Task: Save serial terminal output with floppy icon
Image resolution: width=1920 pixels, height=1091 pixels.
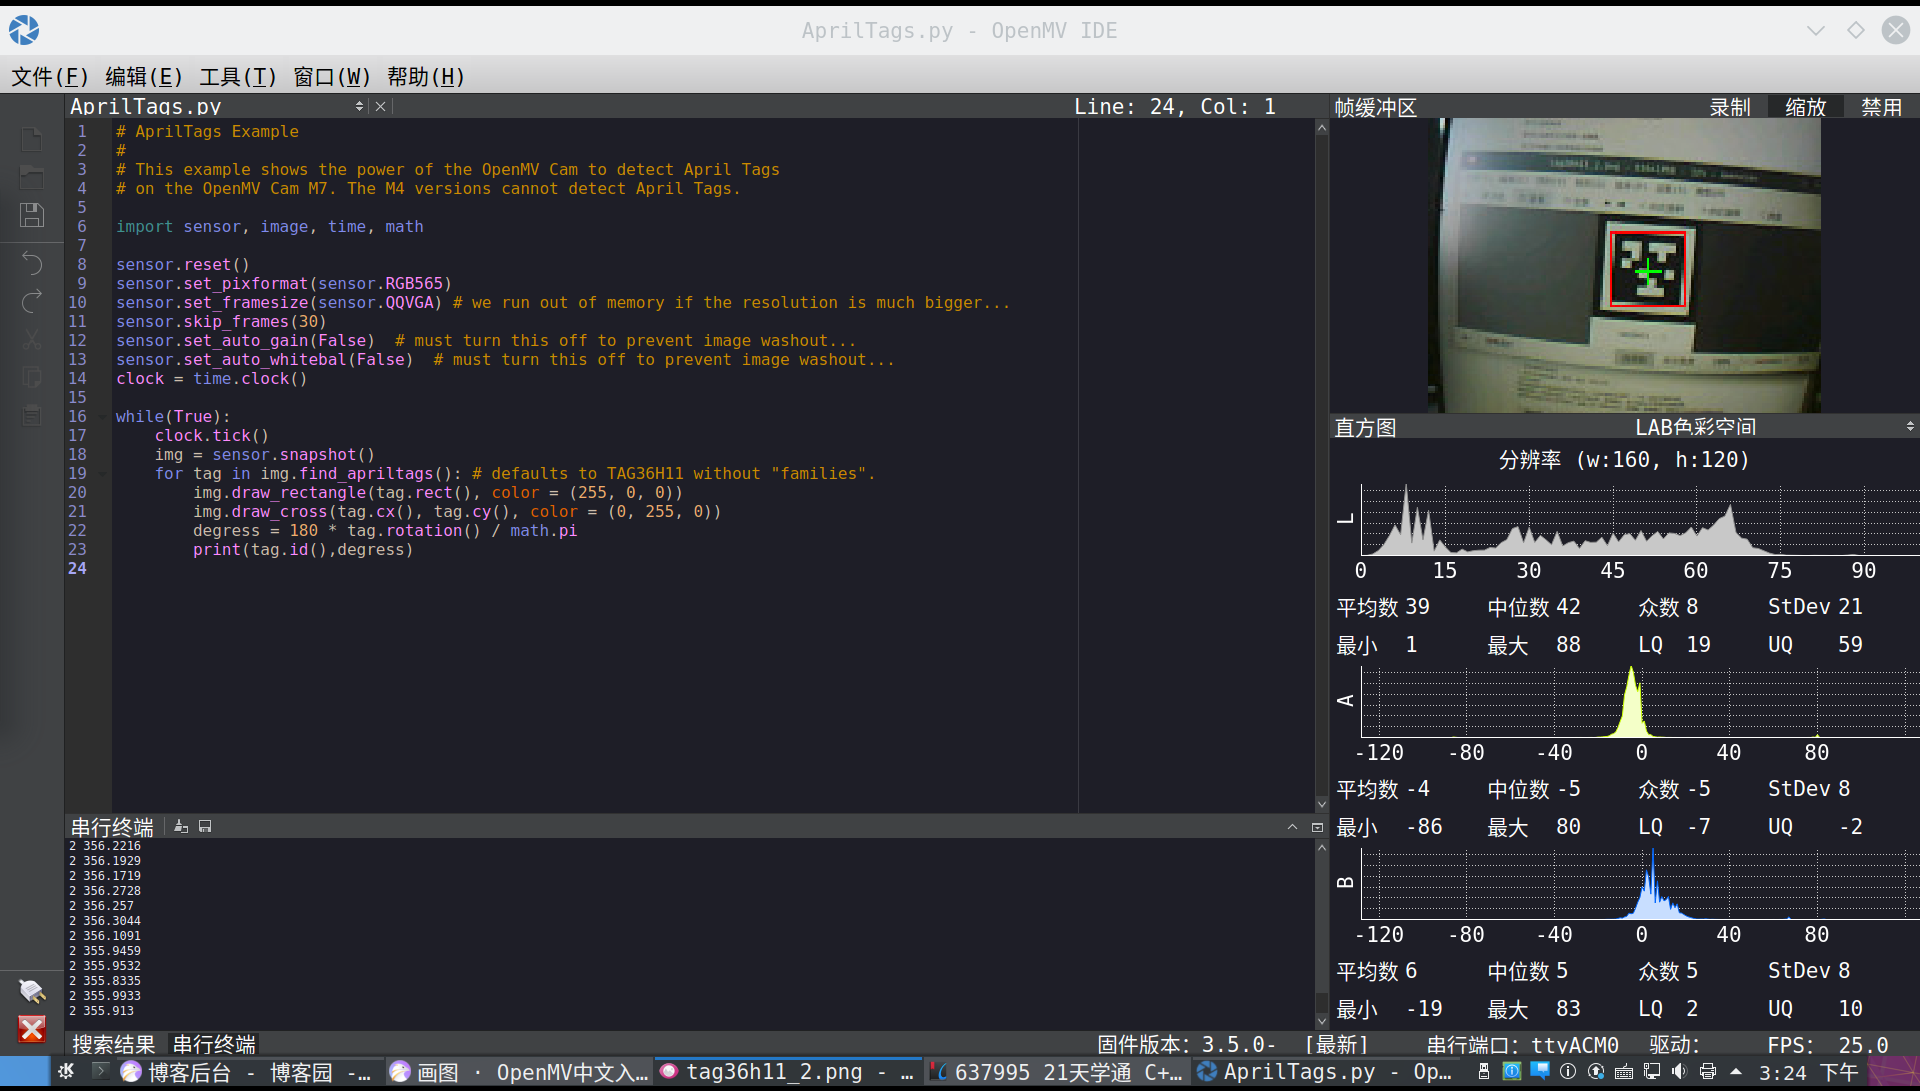Action: (x=205, y=826)
